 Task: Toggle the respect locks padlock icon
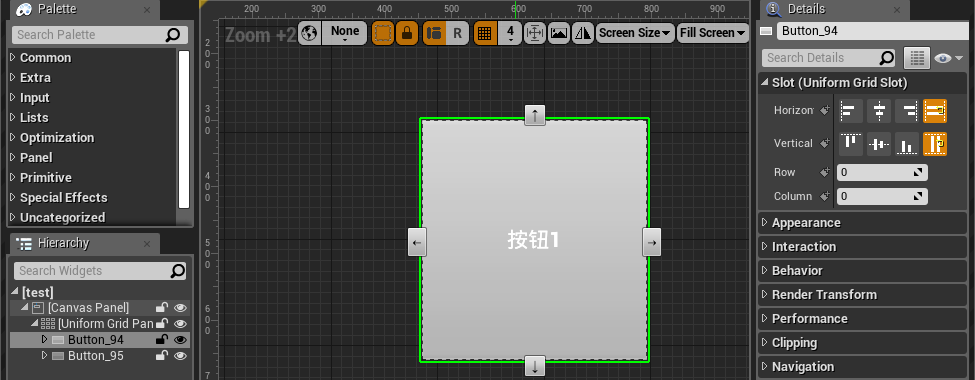(x=407, y=33)
